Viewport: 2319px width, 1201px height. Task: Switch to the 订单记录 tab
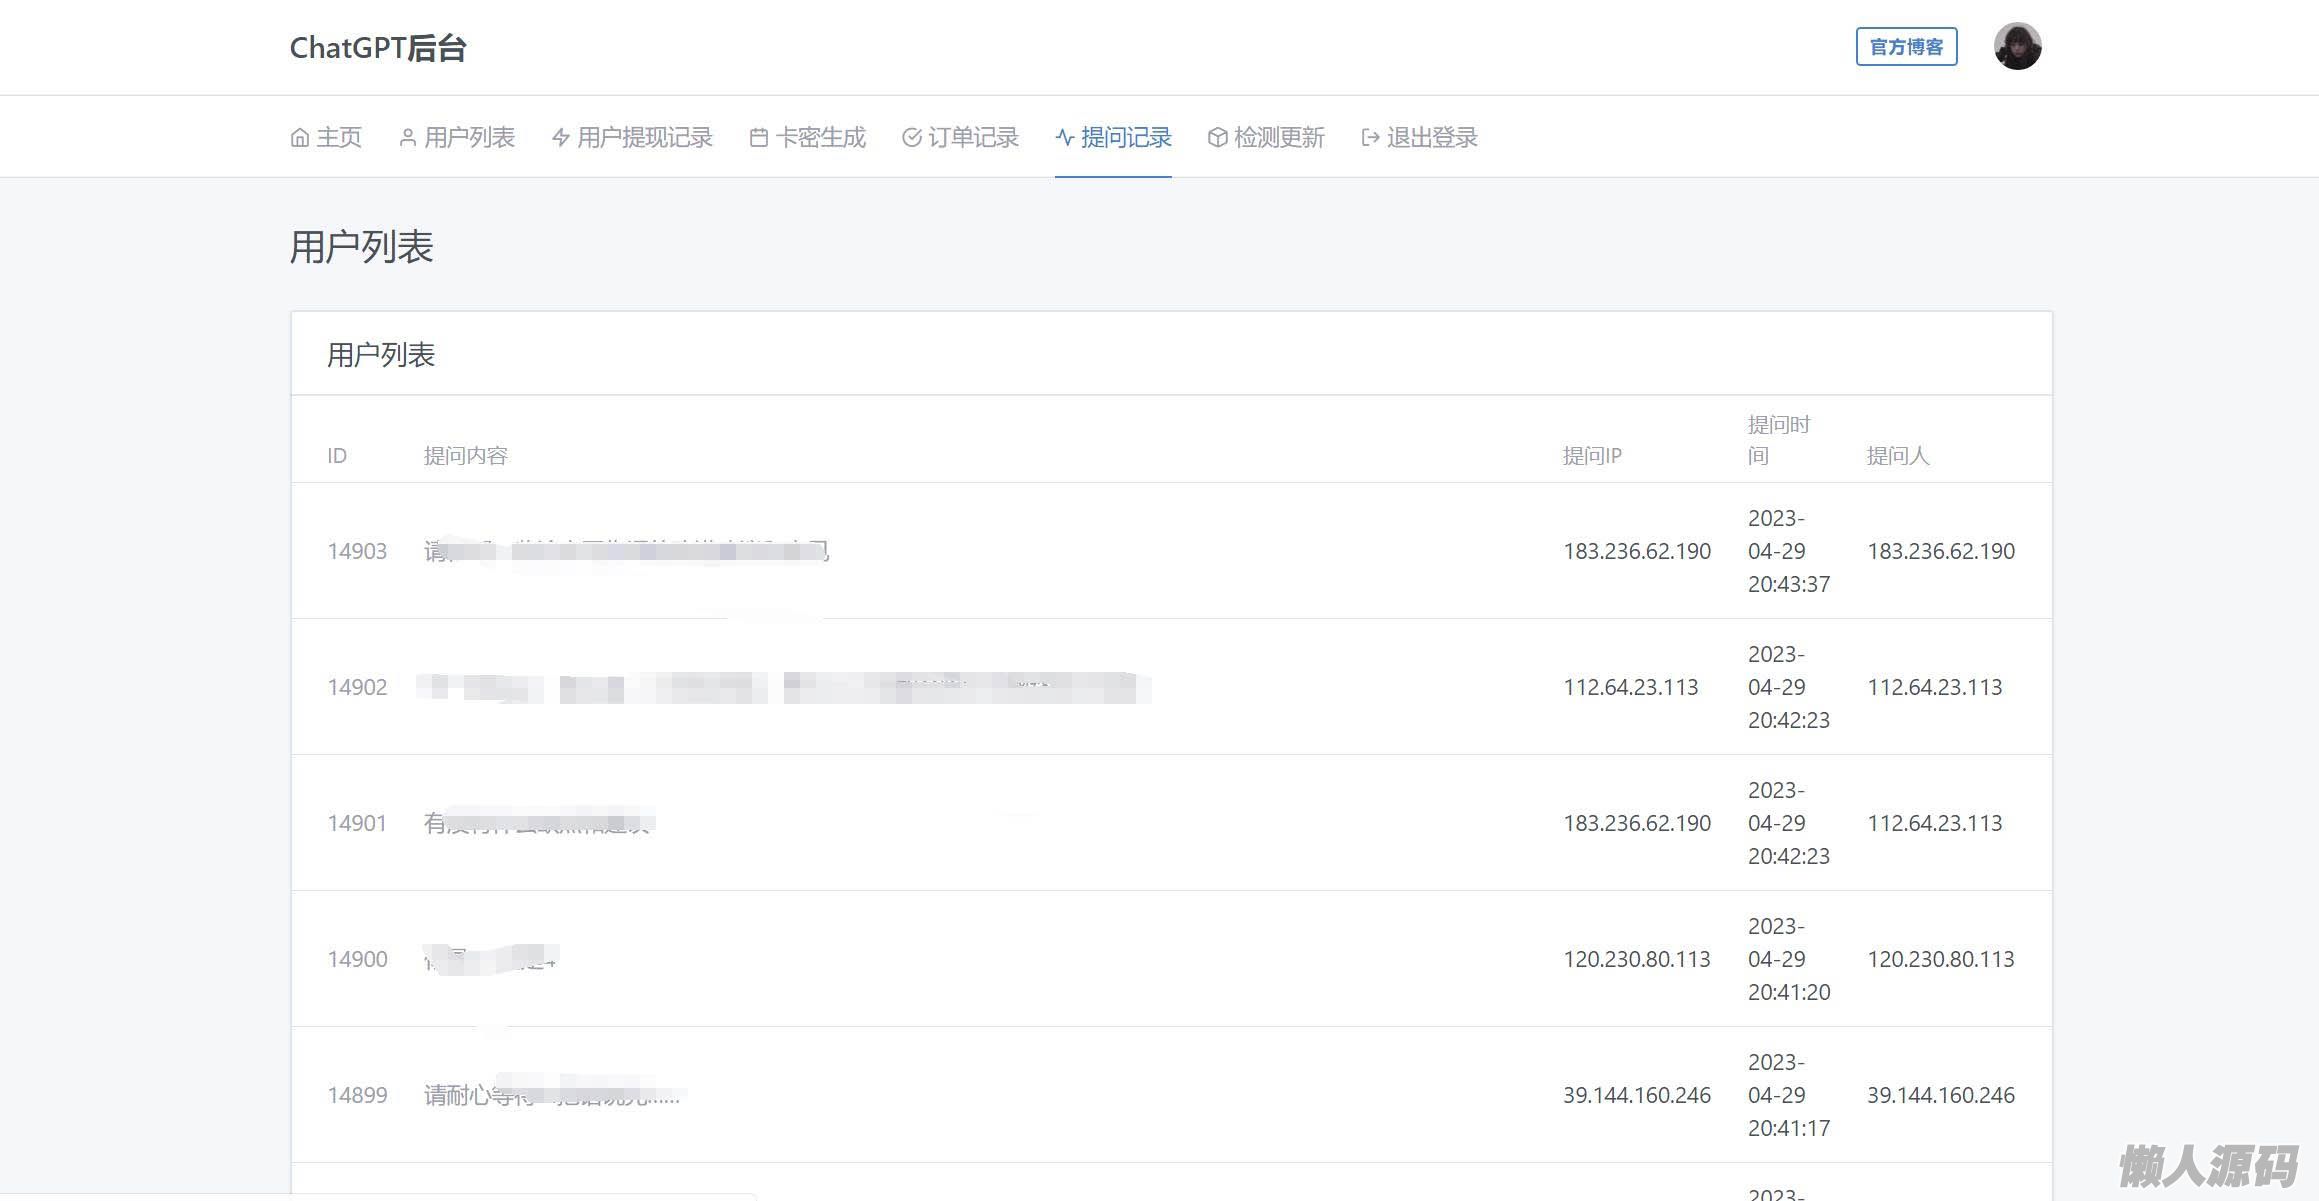click(x=973, y=138)
